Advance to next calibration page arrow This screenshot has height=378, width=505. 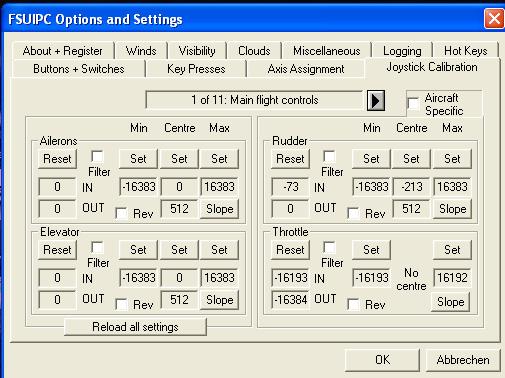(x=376, y=100)
